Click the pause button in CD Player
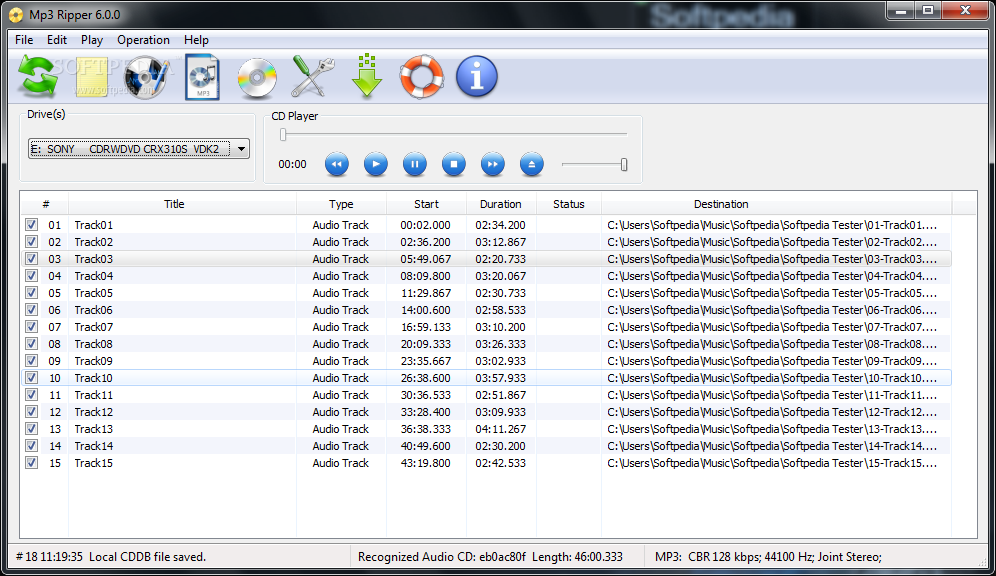996x576 pixels. tap(415, 164)
